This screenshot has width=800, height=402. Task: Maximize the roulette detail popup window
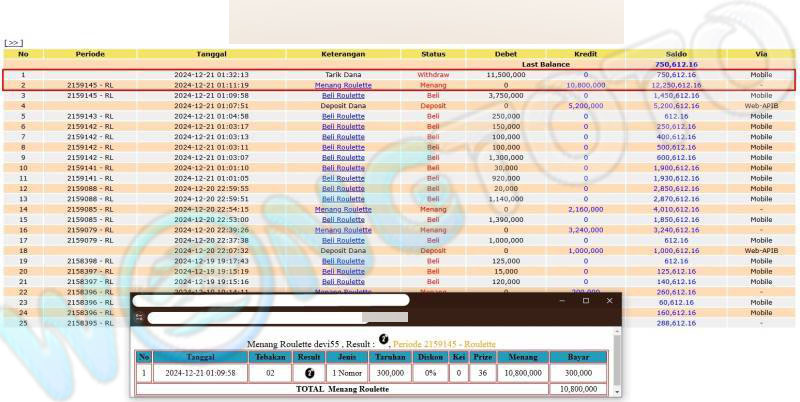[585, 300]
